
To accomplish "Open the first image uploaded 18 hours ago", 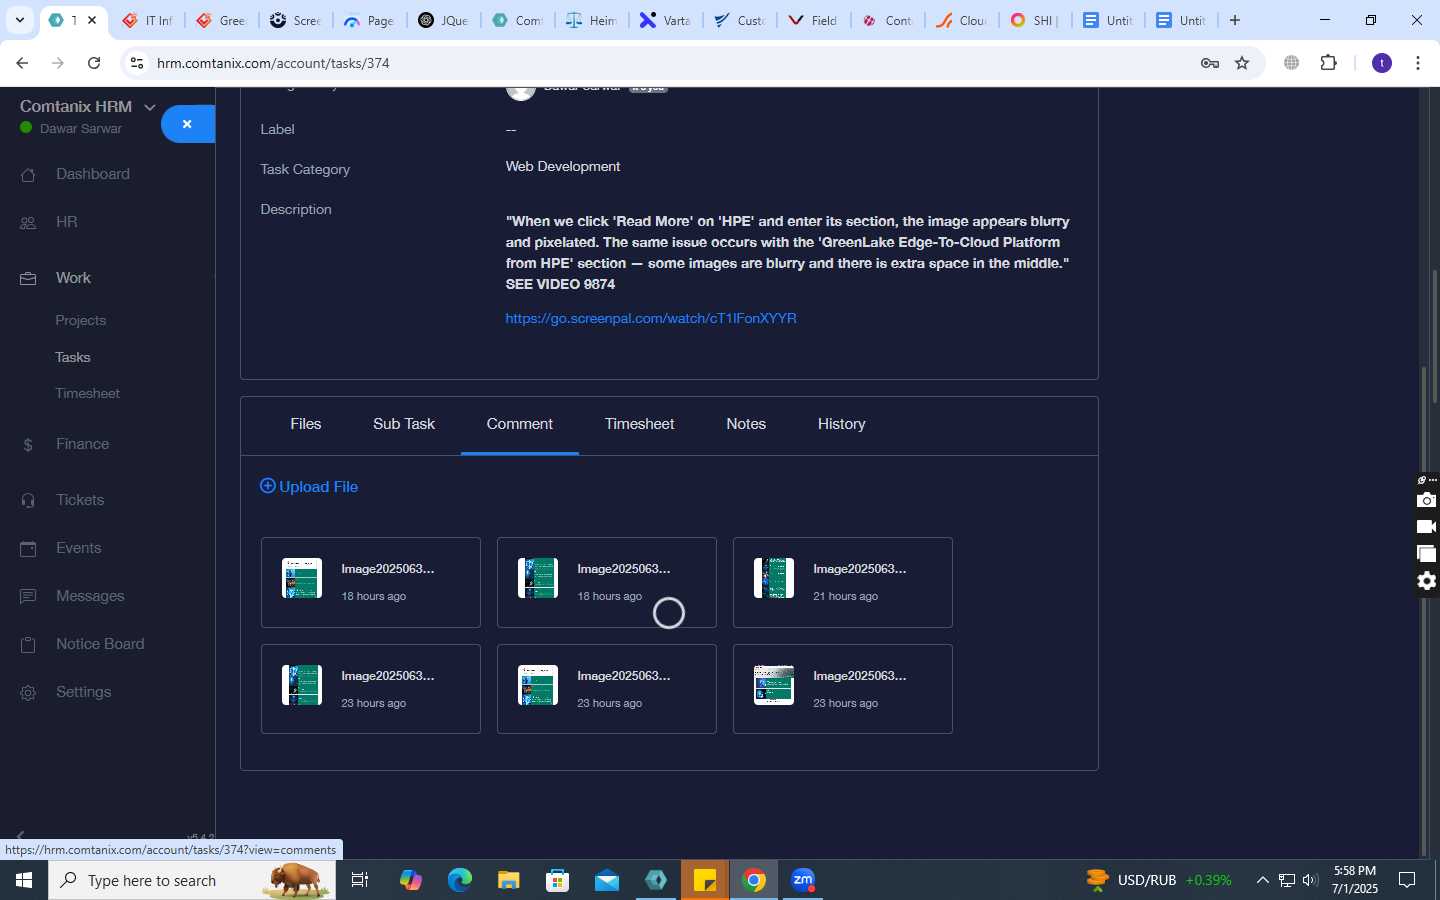I will pos(371,583).
